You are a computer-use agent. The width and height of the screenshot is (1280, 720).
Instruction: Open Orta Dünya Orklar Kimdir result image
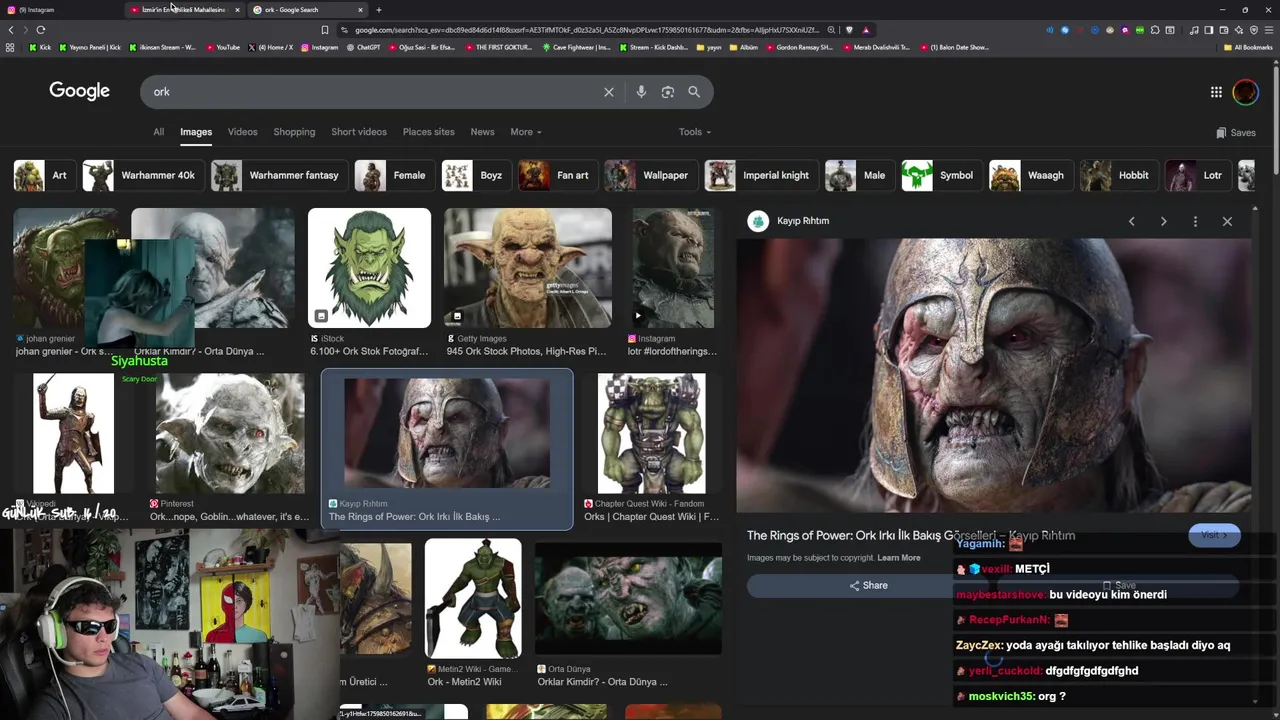click(628, 598)
